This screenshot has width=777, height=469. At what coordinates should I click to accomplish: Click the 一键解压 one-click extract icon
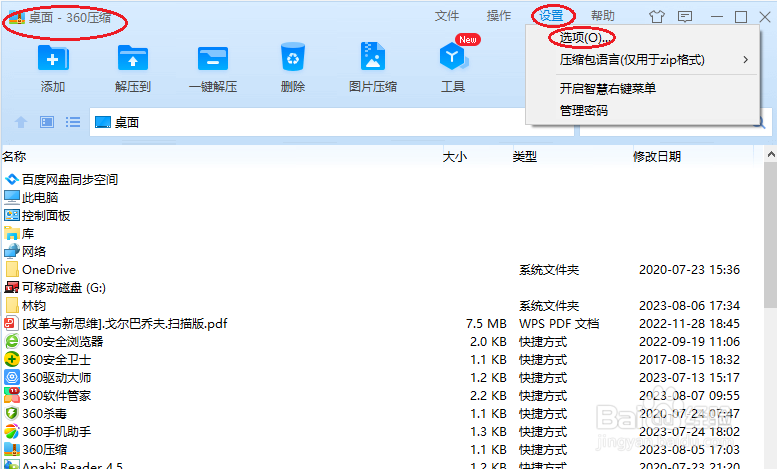(213, 59)
